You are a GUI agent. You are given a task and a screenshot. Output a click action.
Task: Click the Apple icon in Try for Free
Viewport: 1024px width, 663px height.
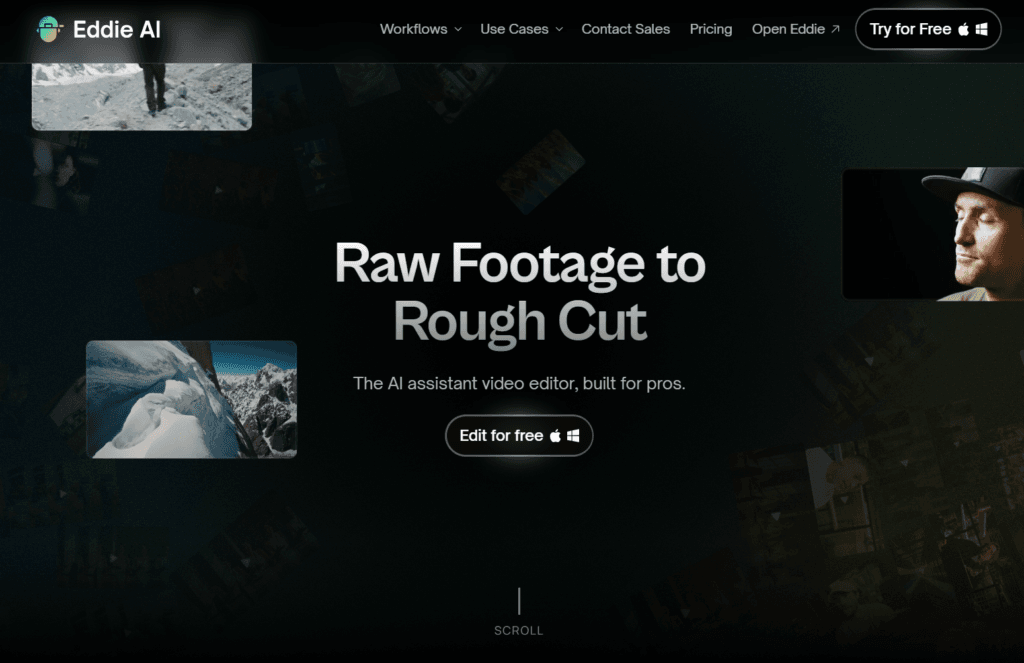[965, 28]
